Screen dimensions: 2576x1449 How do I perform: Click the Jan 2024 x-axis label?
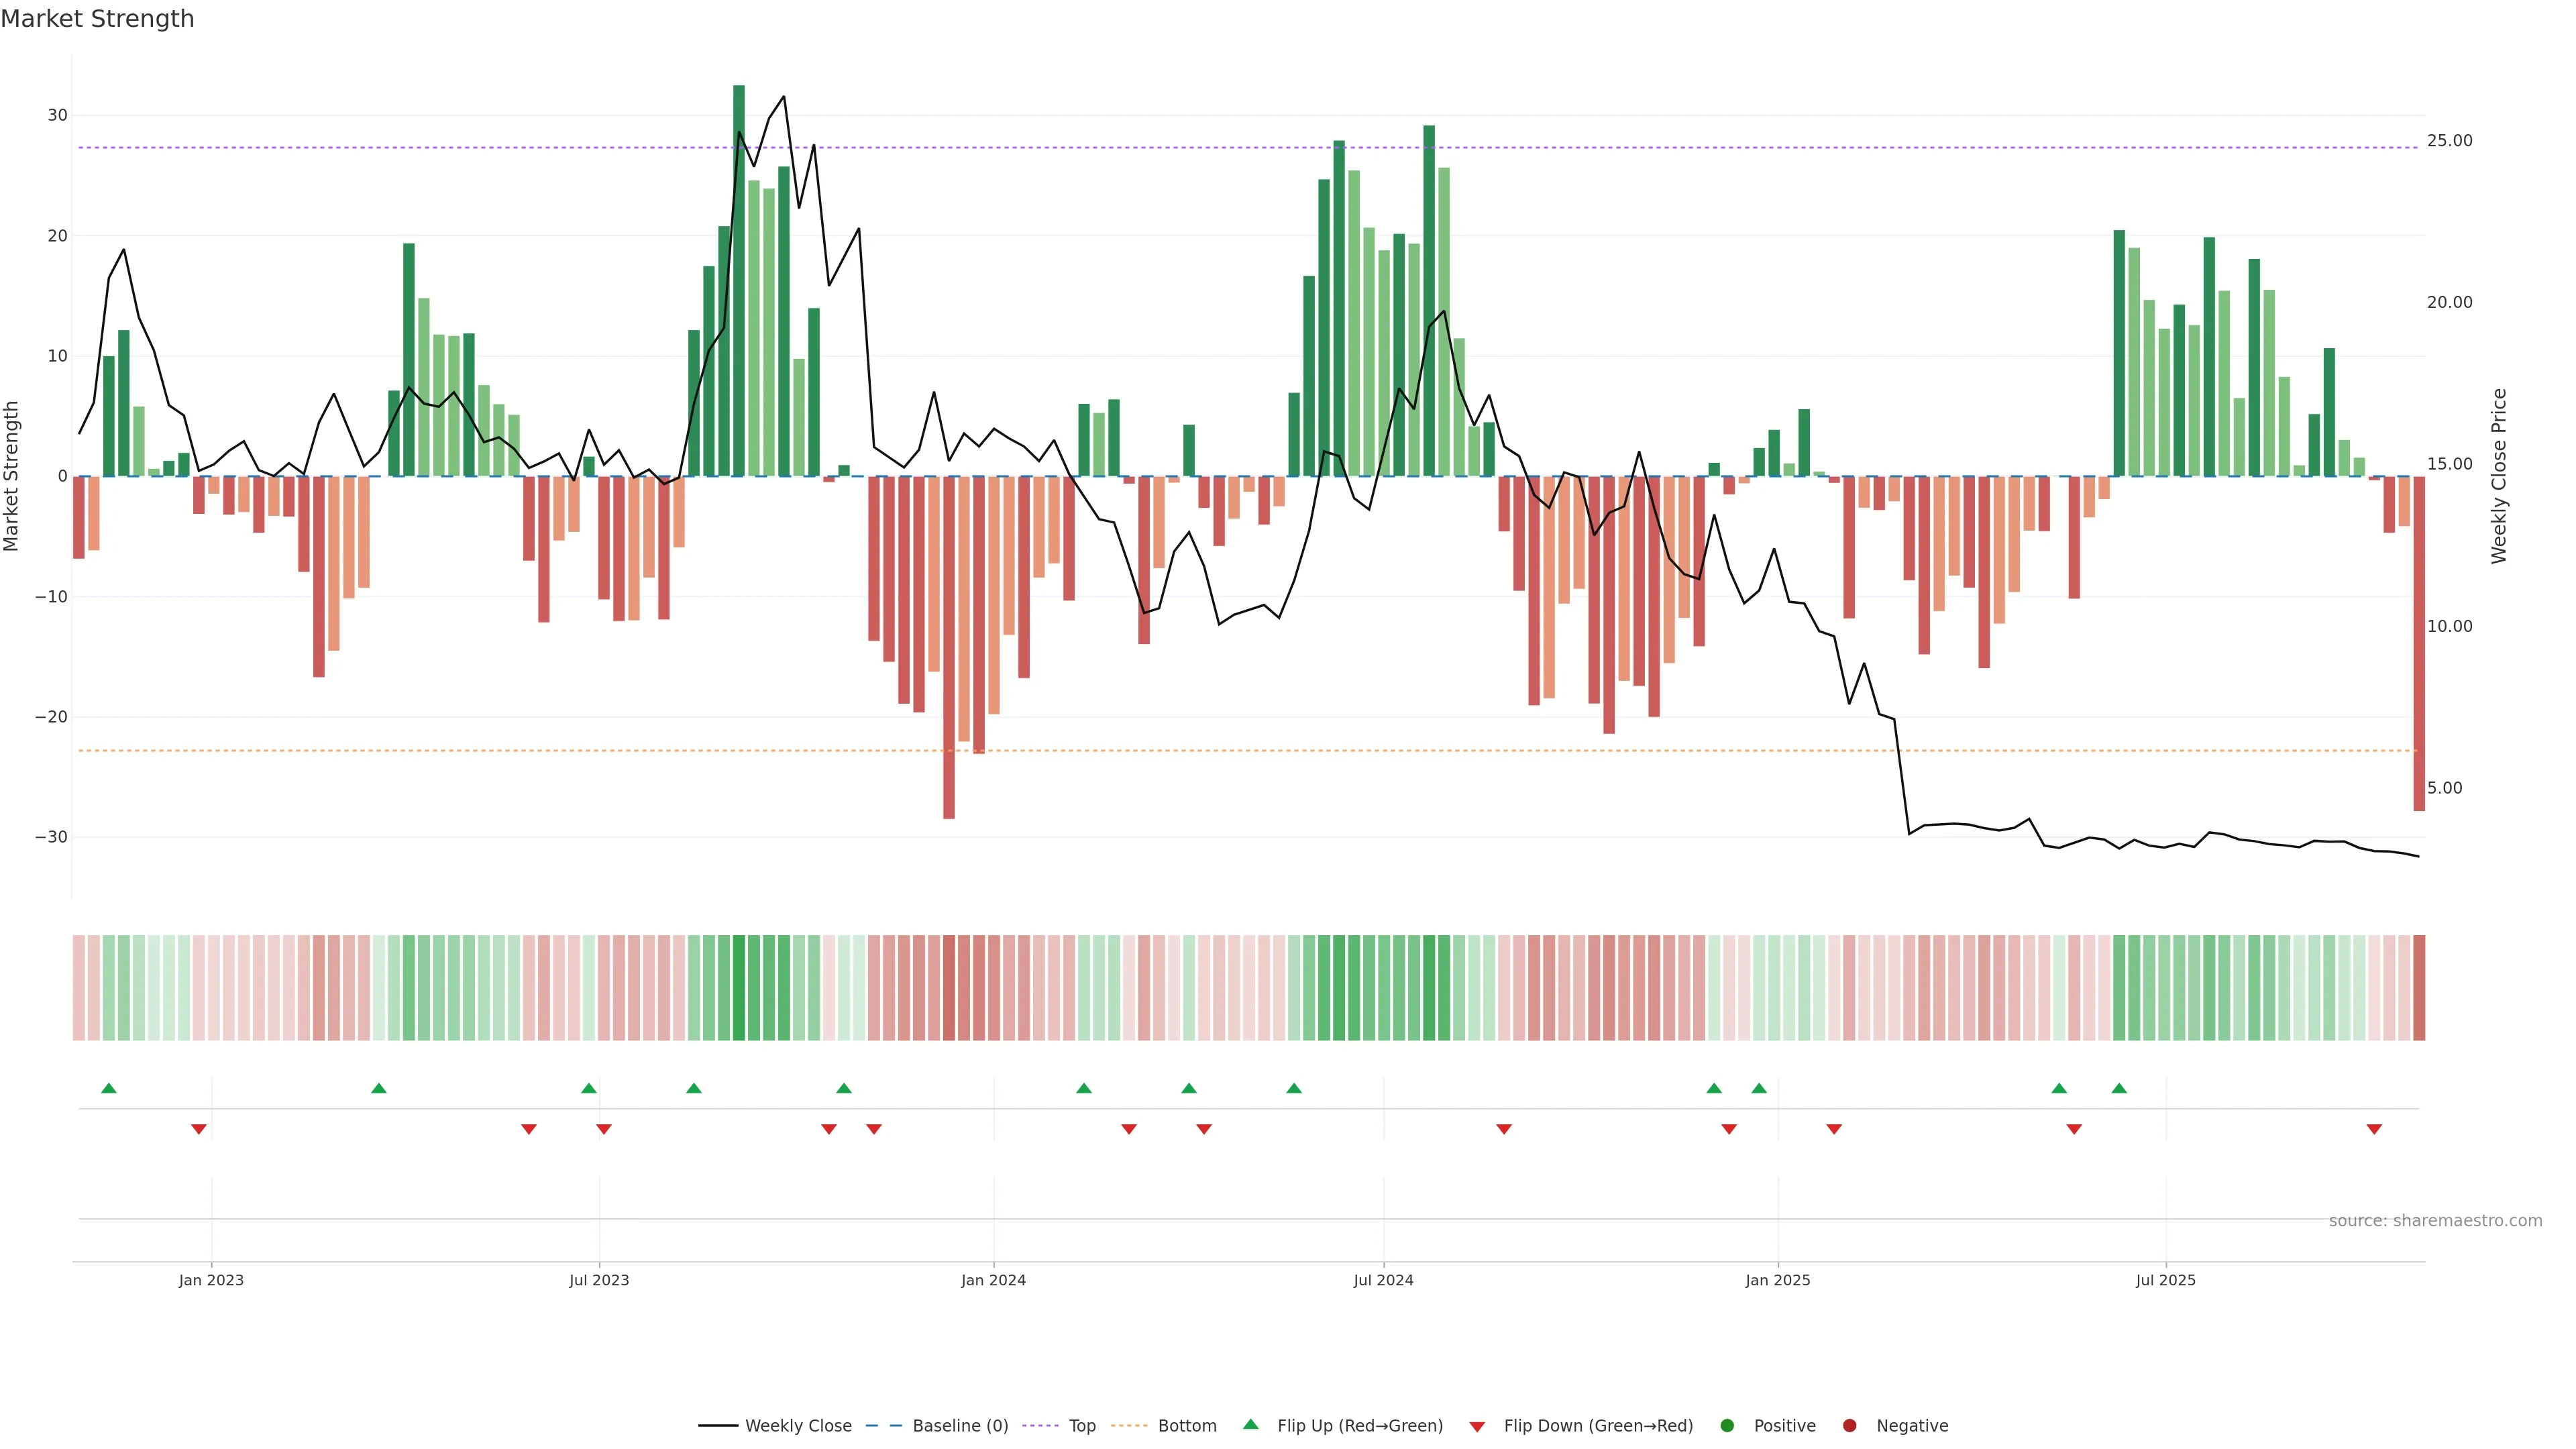(993, 1280)
